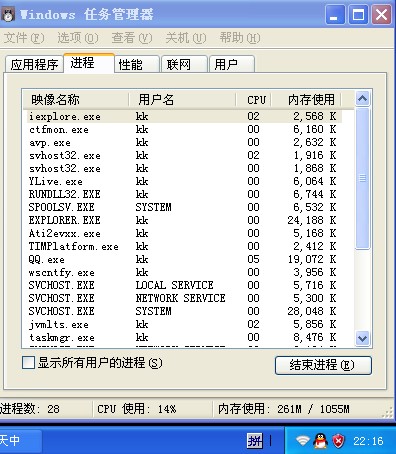Click the scroll up arrow in process list
This screenshot has width=396, height=454.
coord(362,98)
